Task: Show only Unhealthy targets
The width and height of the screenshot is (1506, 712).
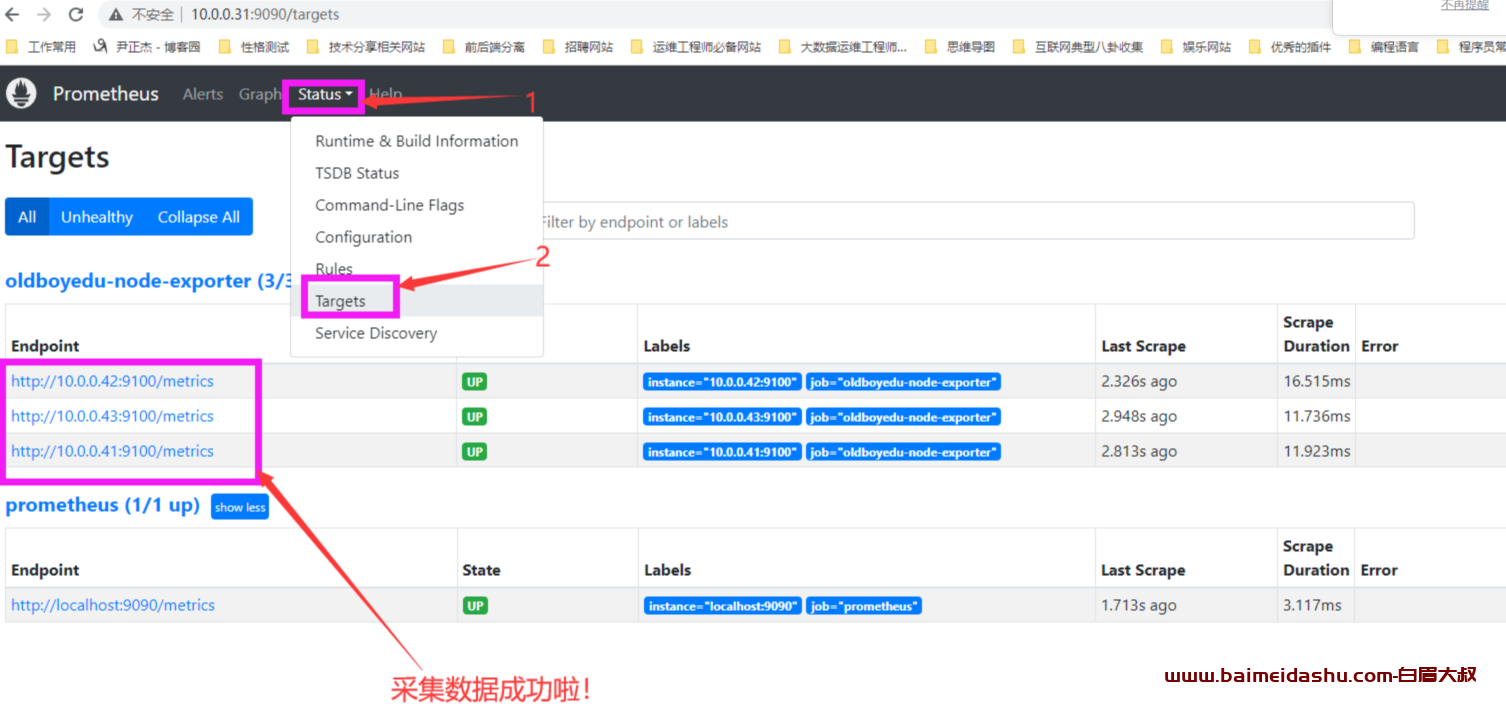Action: tap(97, 217)
